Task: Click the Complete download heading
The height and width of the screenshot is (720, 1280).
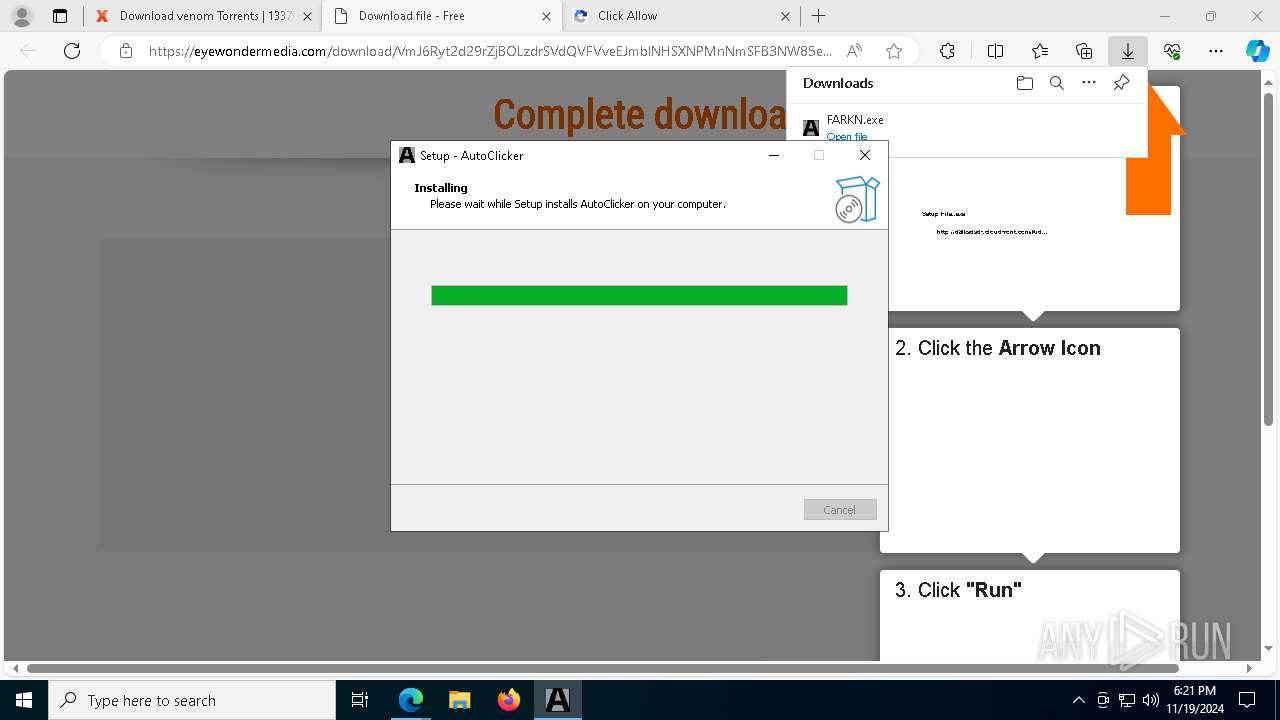Action: [x=640, y=115]
